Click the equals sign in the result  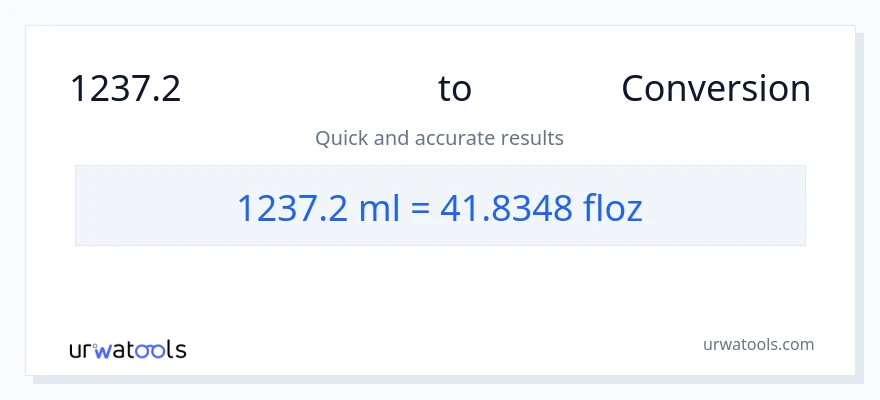tap(420, 207)
